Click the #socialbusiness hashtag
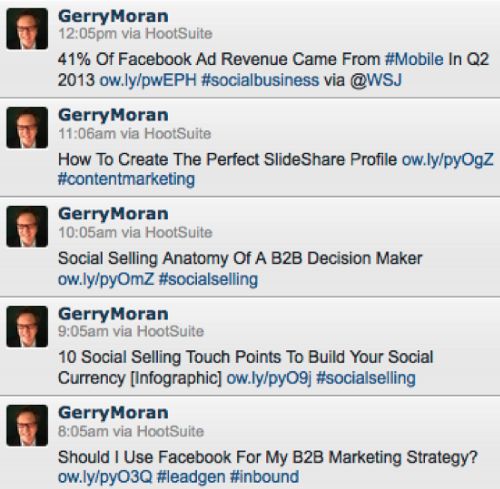This screenshot has height=489, width=500. 260,80
